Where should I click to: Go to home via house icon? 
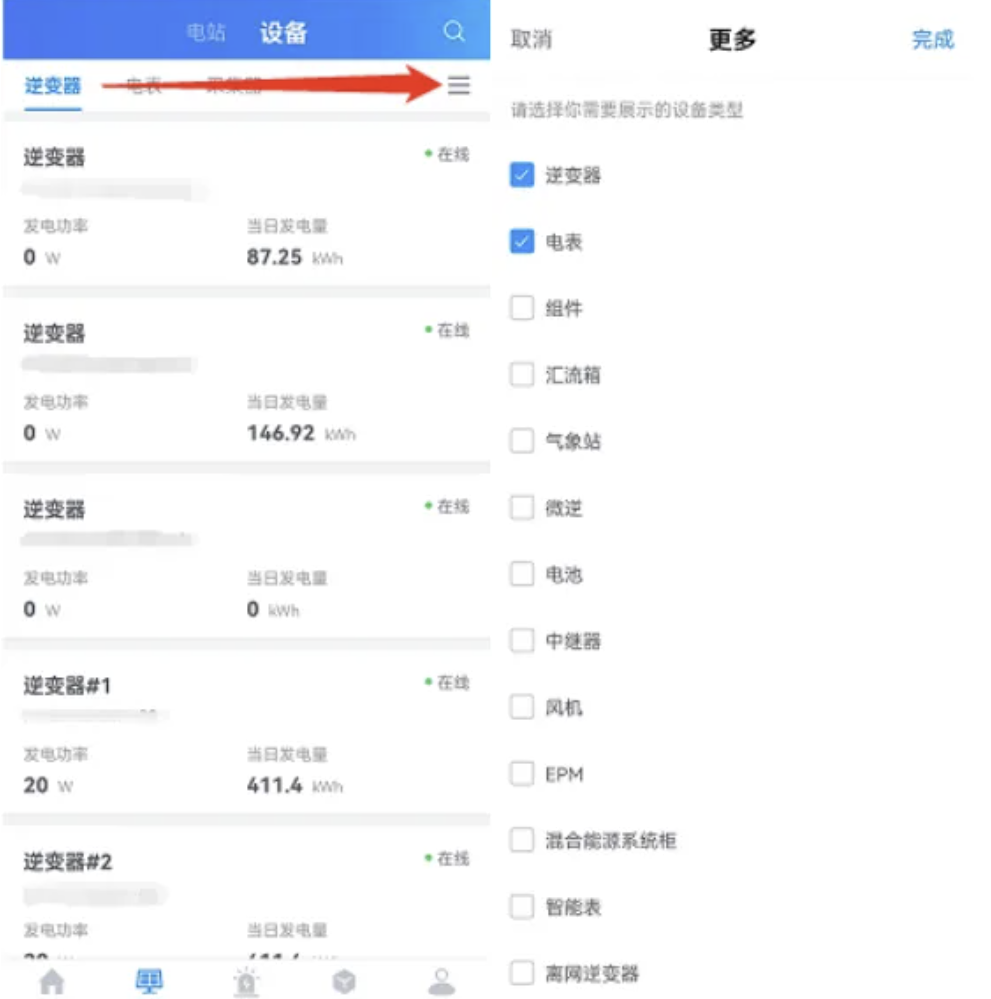[52, 981]
